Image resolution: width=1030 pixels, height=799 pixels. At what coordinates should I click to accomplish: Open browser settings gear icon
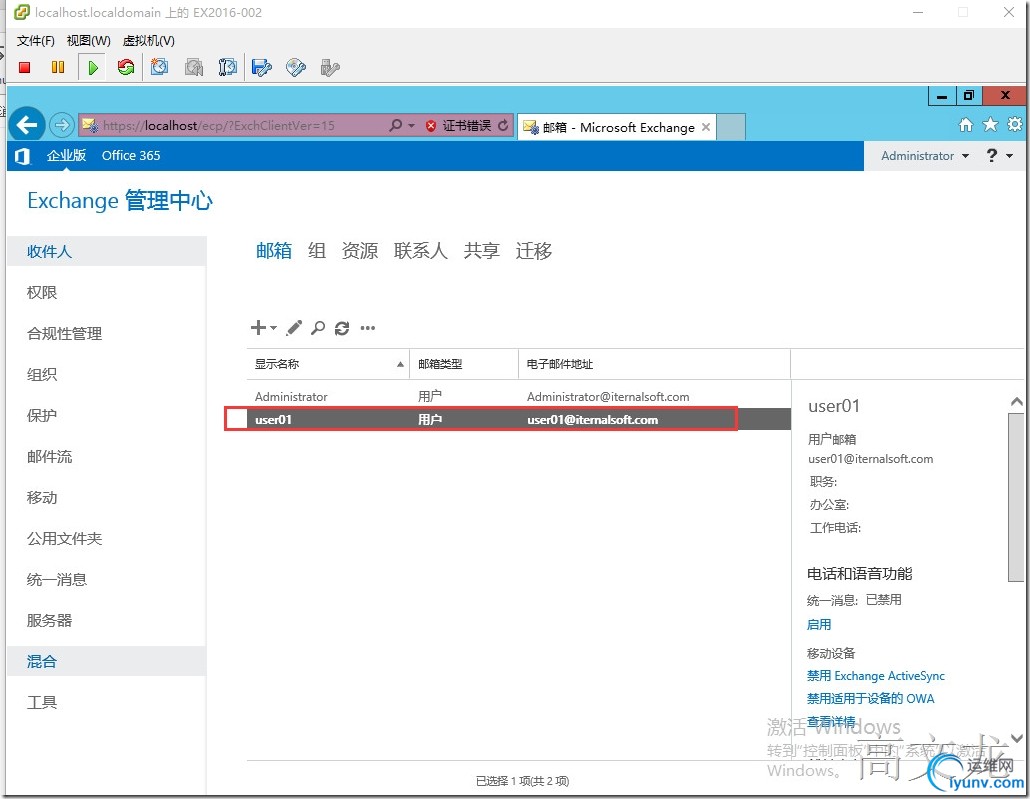coord(1015,124)
